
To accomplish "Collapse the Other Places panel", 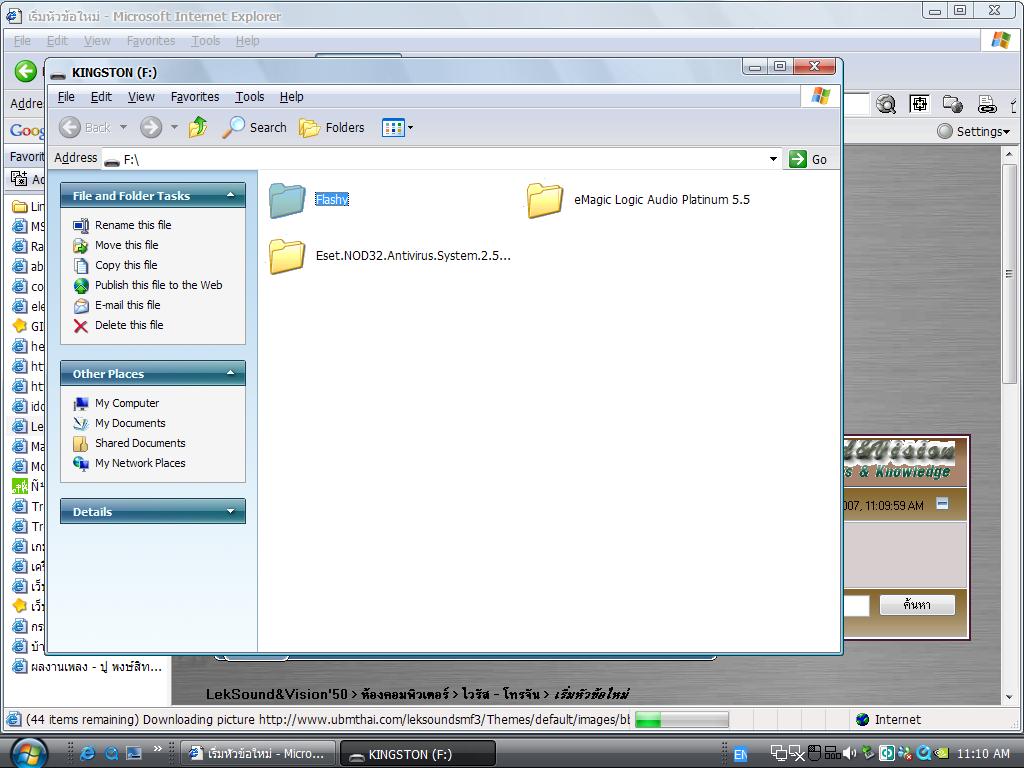I will [x=231, y=374].
